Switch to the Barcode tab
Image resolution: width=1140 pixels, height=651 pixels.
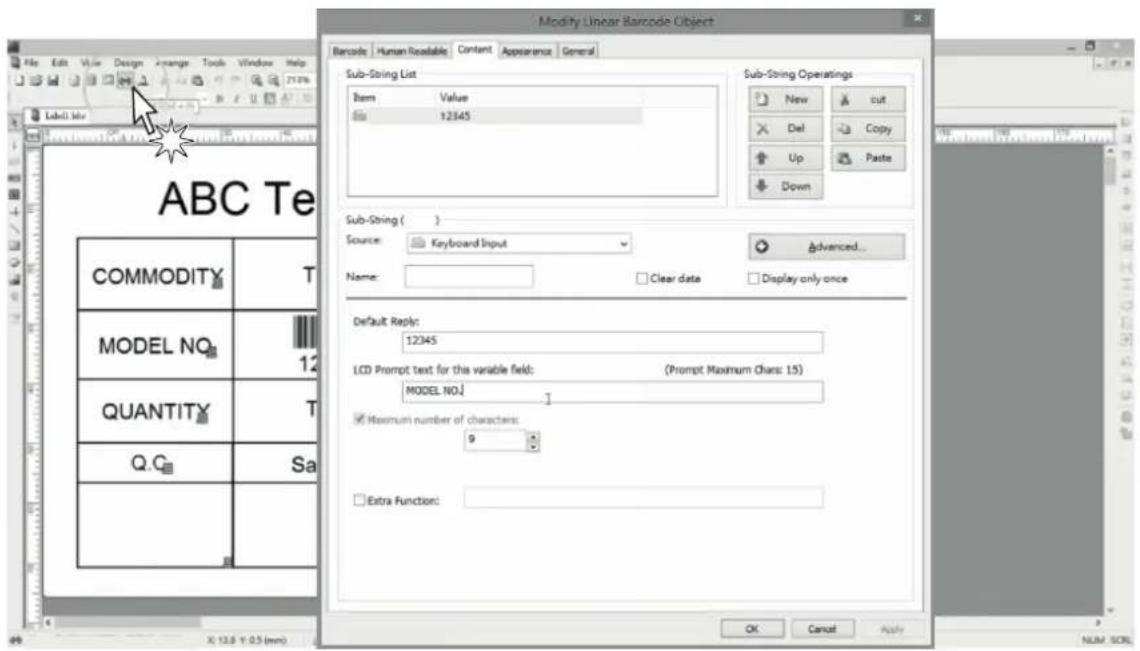[x=350, y=51]
